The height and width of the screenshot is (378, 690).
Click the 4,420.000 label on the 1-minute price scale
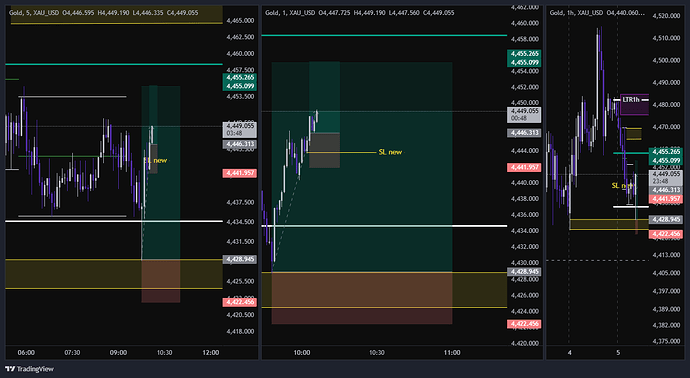525,343
